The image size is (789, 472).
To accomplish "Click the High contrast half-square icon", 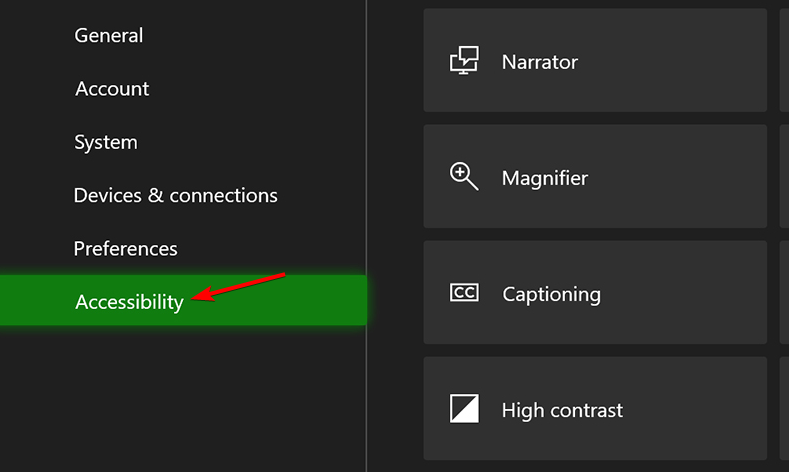I will [464, 409].
